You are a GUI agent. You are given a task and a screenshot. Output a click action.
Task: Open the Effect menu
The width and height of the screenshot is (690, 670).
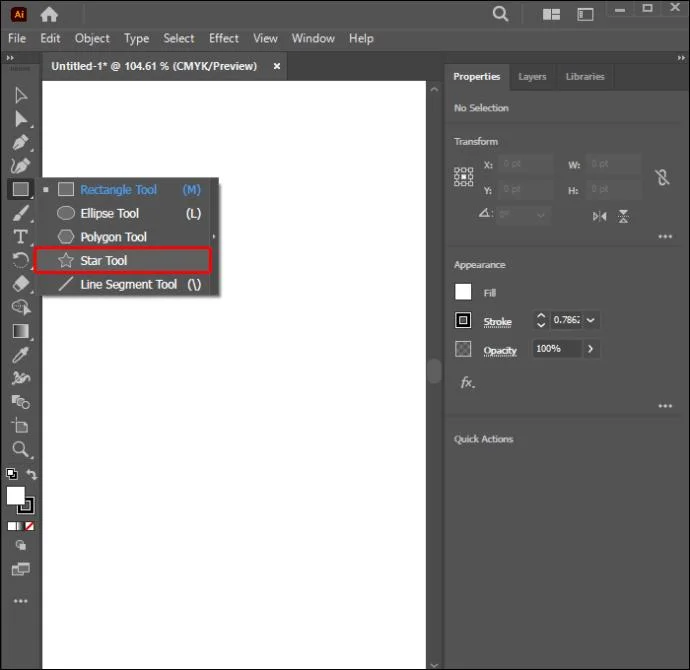coord(224,38)
